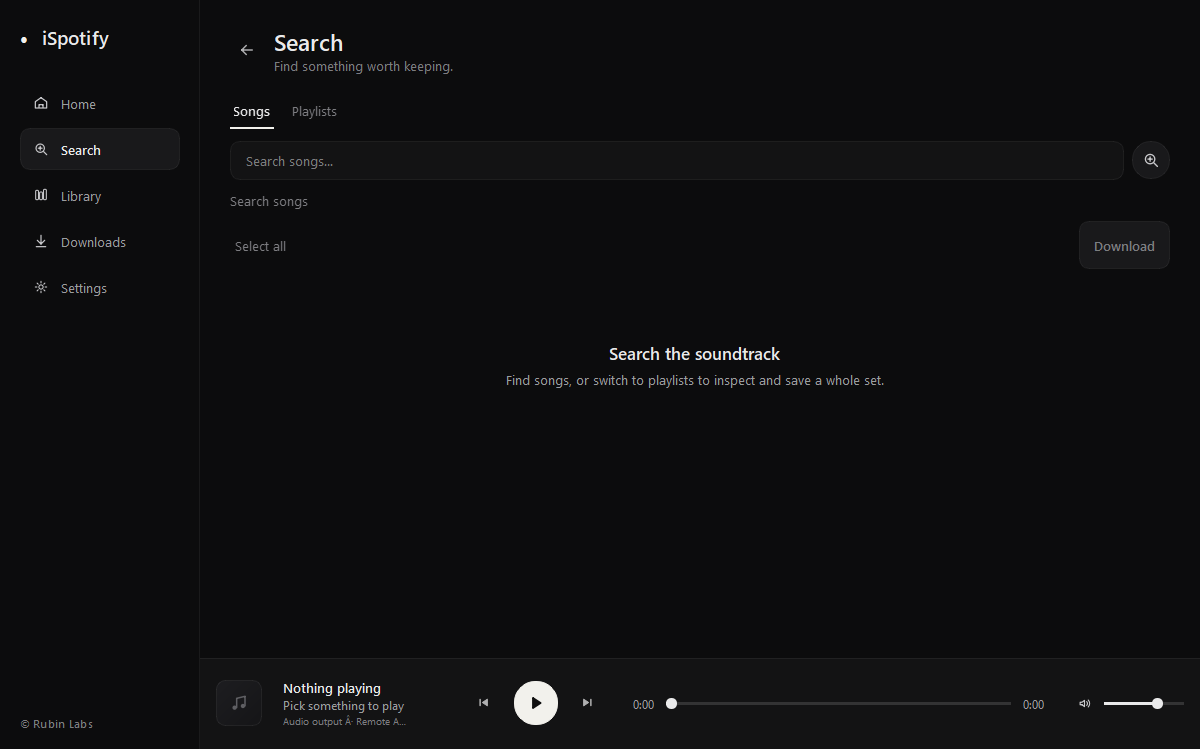The height and width of the screenshot is (749, 1200).
Task: Adjust the volume slider
Action: click(x=1143, y=704)
